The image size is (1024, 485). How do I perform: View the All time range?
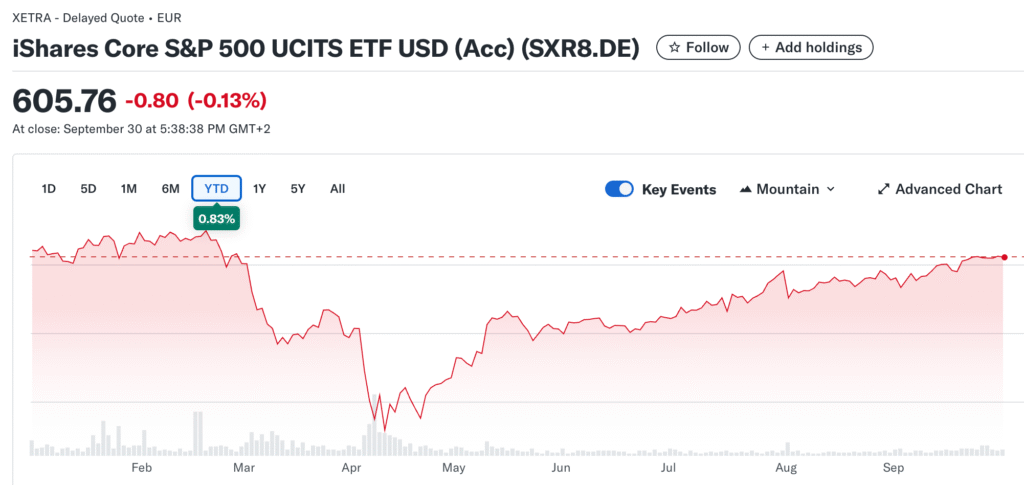tap(337, 188)
